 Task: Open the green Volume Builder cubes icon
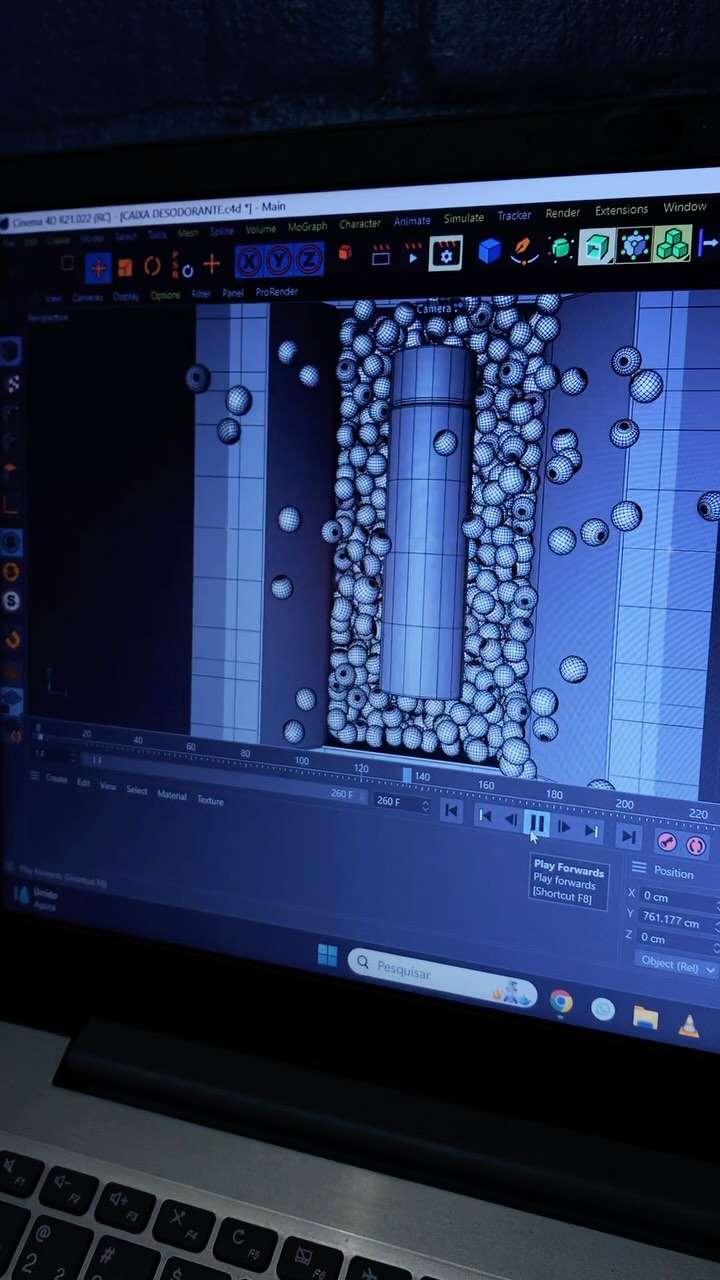coord(672,243)
